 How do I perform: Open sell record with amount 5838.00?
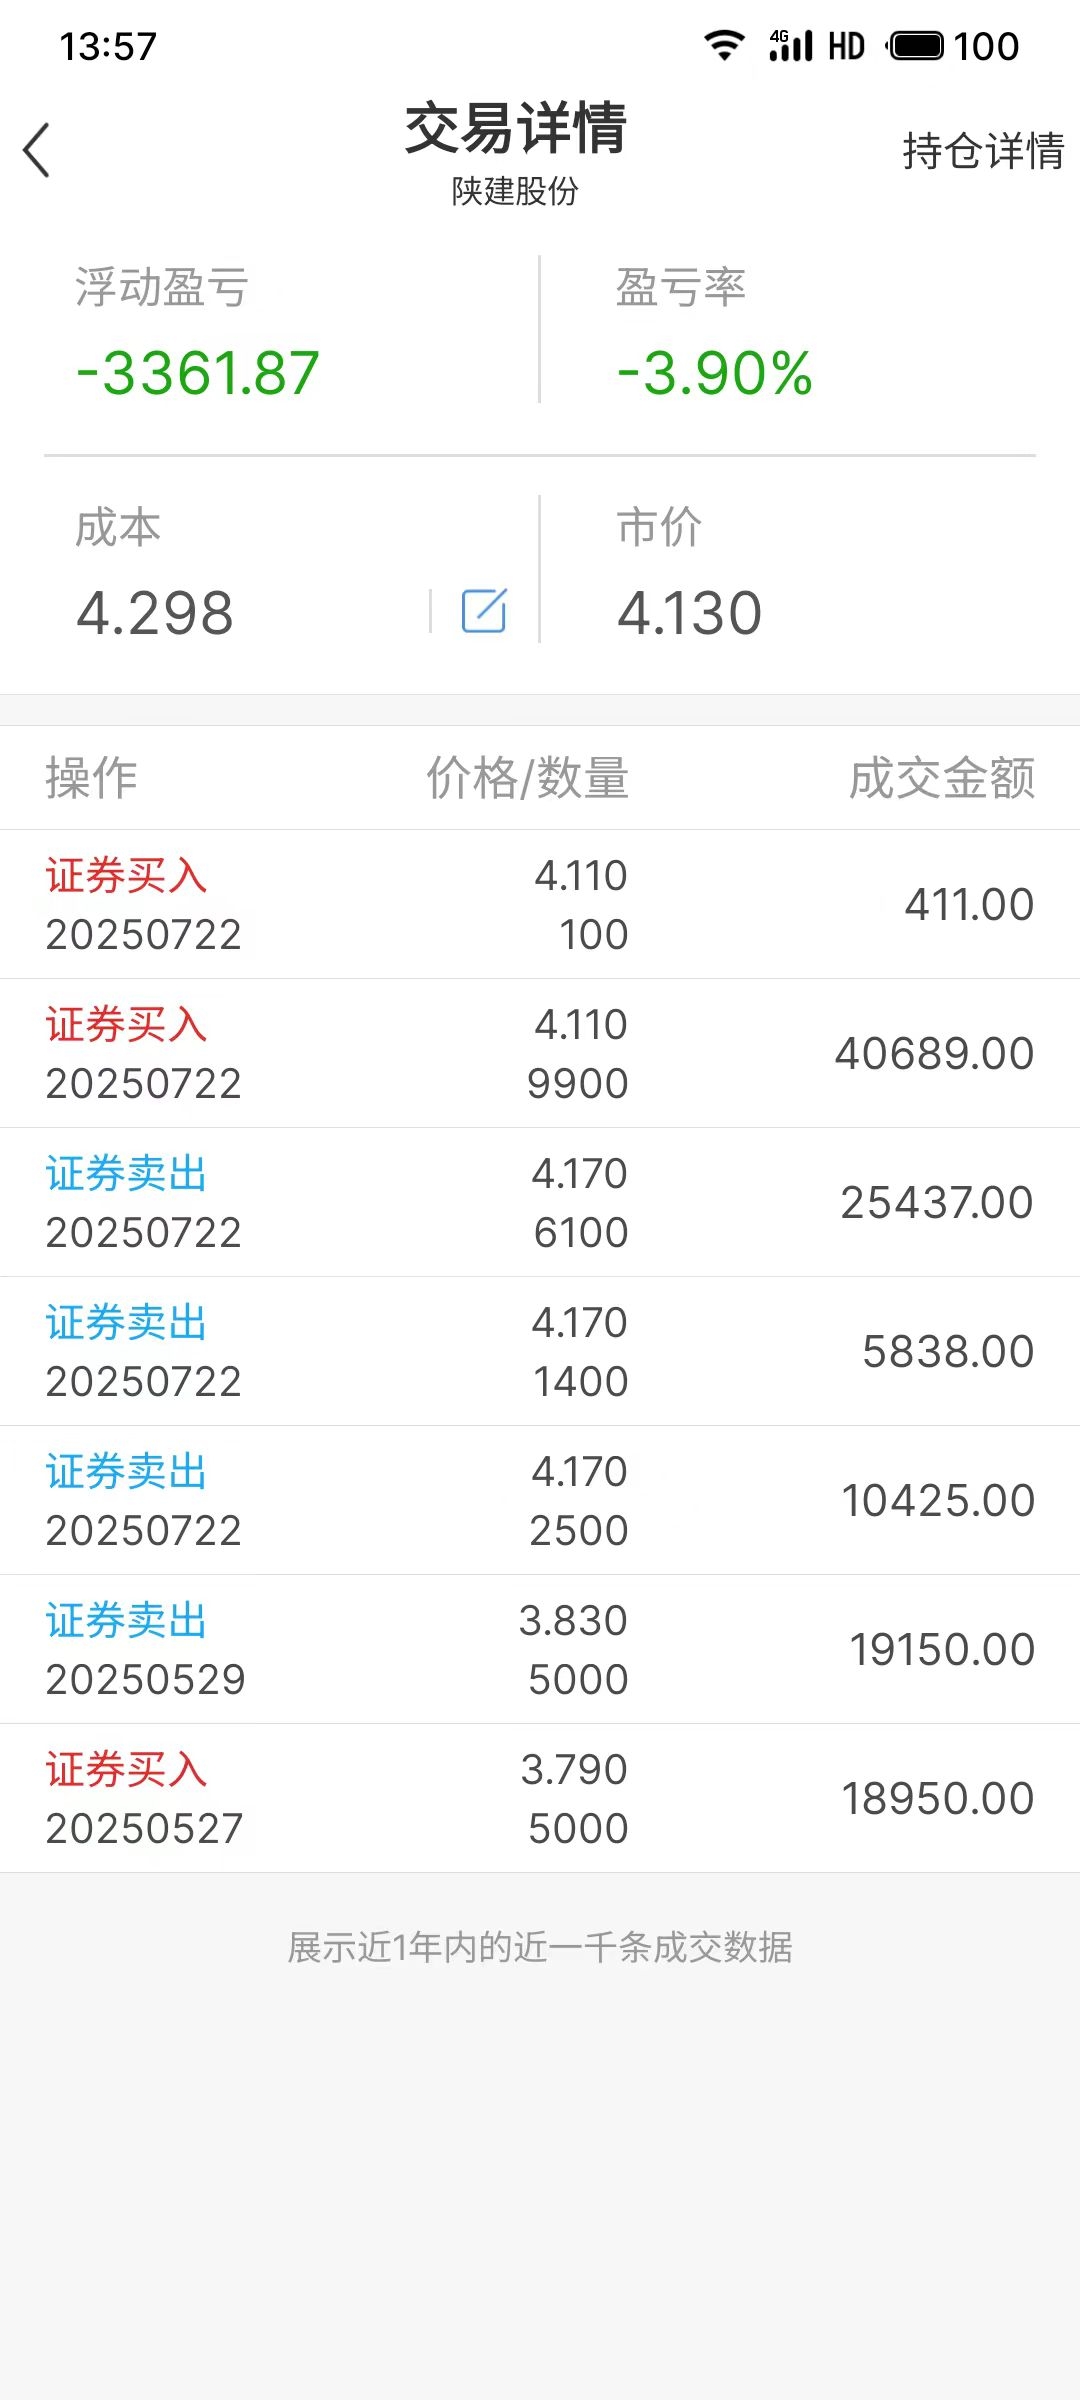pos(540,1351)
